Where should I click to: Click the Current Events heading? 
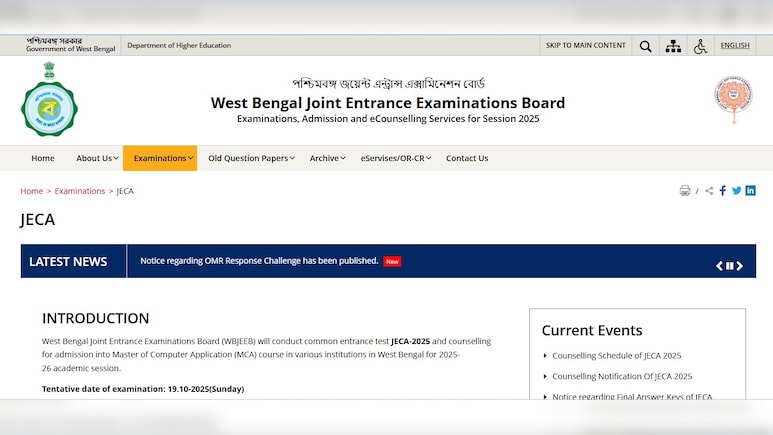pyautogui.click(x=592, y=330)
